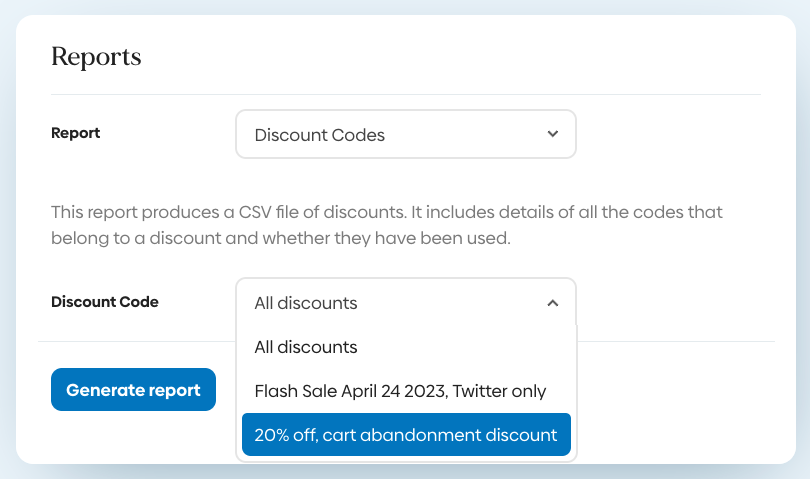Click description line mentioning CSV file
The image size is (810, 479).
pos(387,213)
